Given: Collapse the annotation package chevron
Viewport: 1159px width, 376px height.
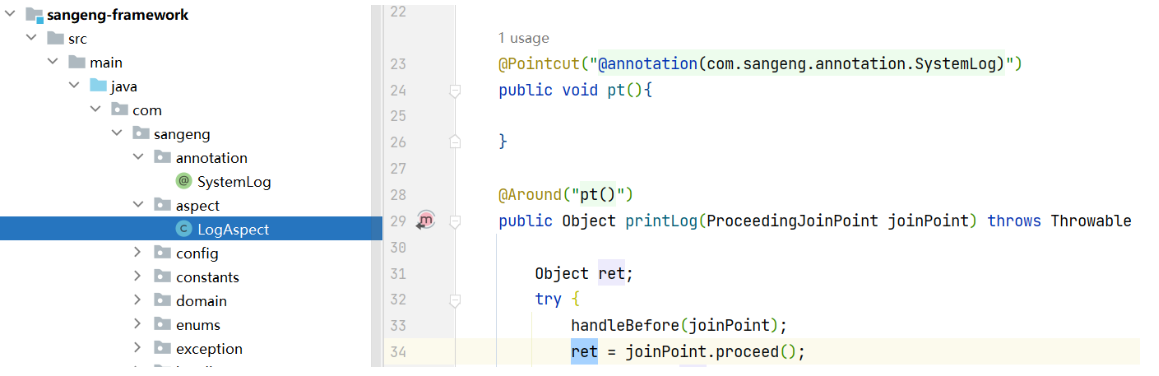Looking at the screenshot, I should click(x=138, y=157).
